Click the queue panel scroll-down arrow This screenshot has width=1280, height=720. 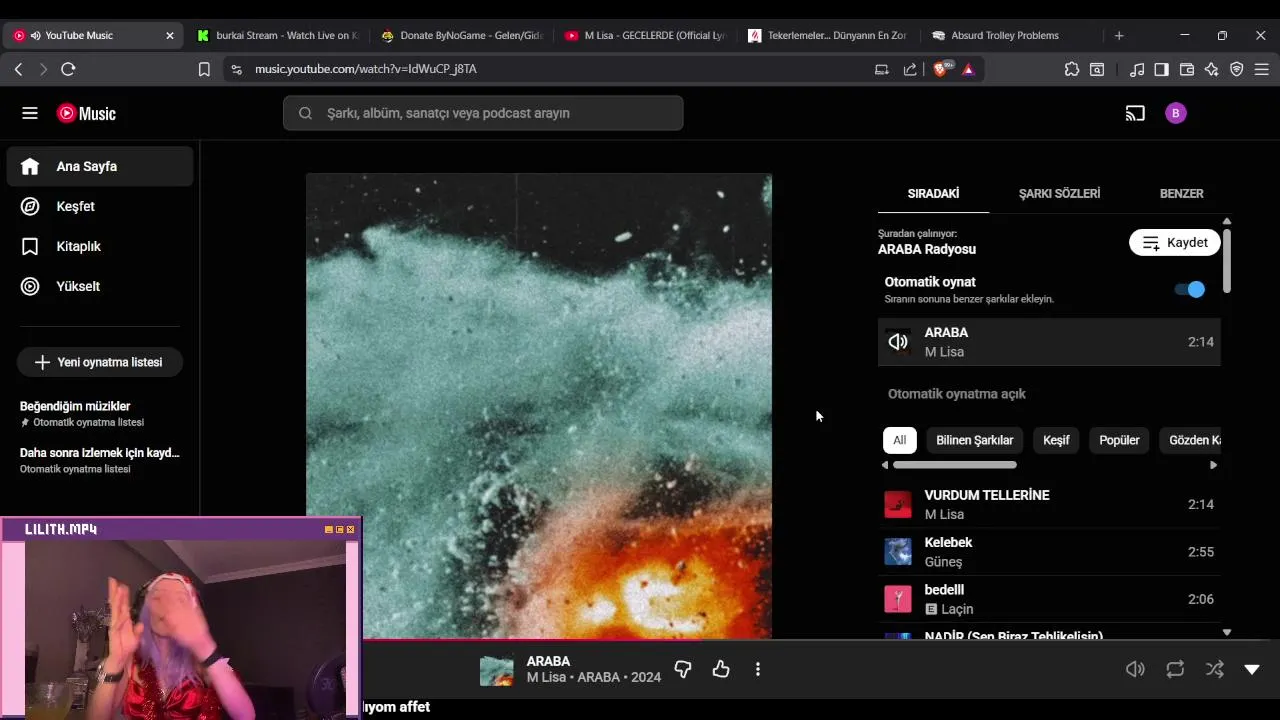coord(1227,632)
